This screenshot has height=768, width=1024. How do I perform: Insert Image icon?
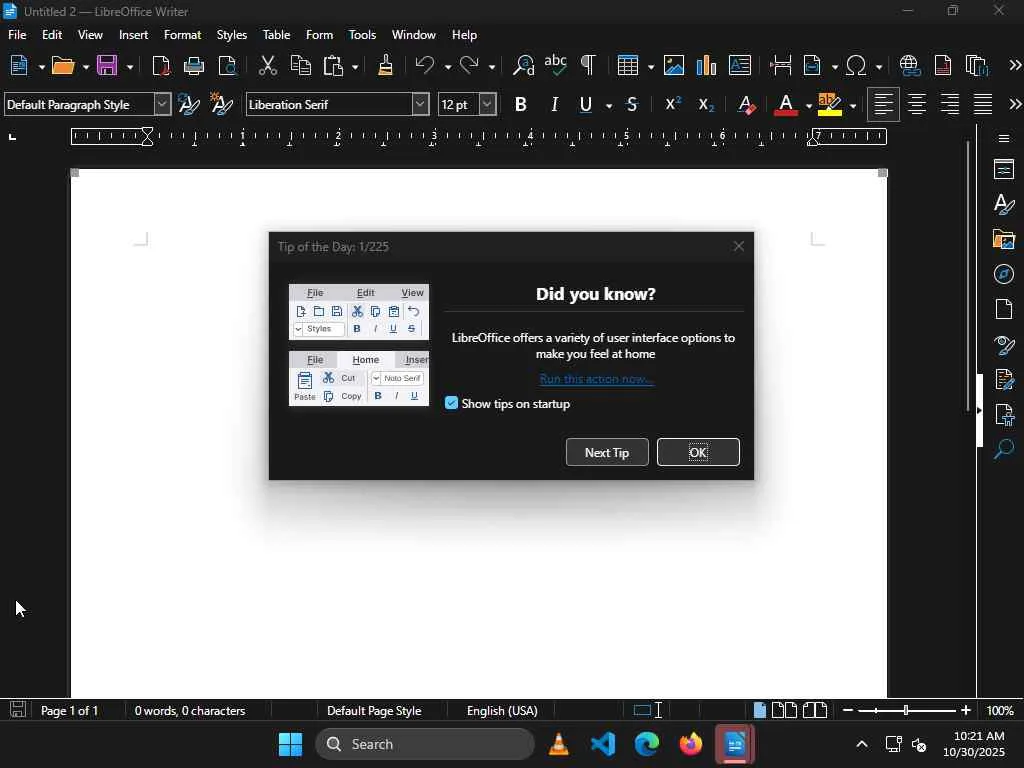tap(673, 66)
